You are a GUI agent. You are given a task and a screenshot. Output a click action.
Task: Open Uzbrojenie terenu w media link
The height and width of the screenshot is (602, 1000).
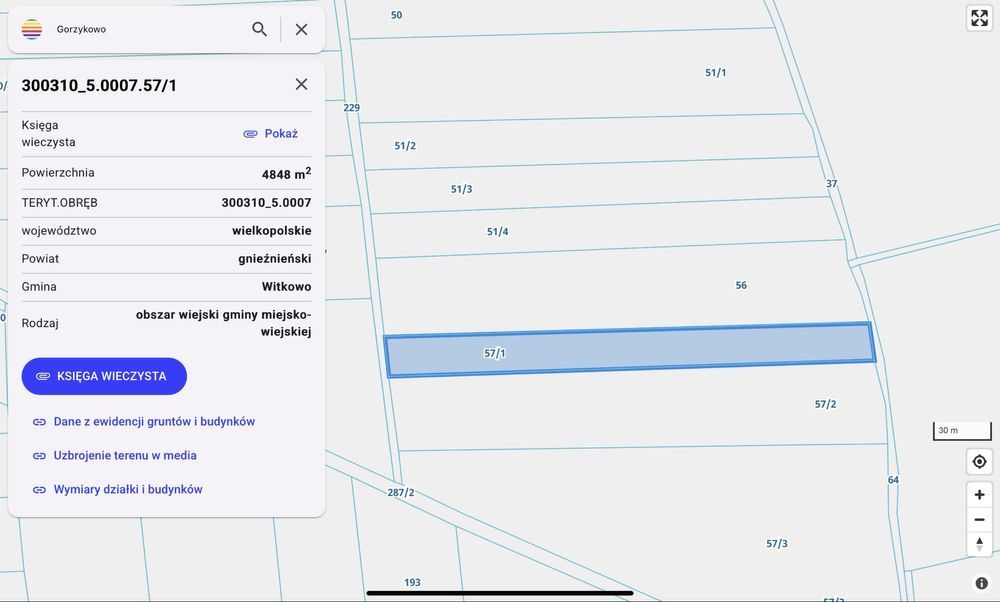pos(115,455)
